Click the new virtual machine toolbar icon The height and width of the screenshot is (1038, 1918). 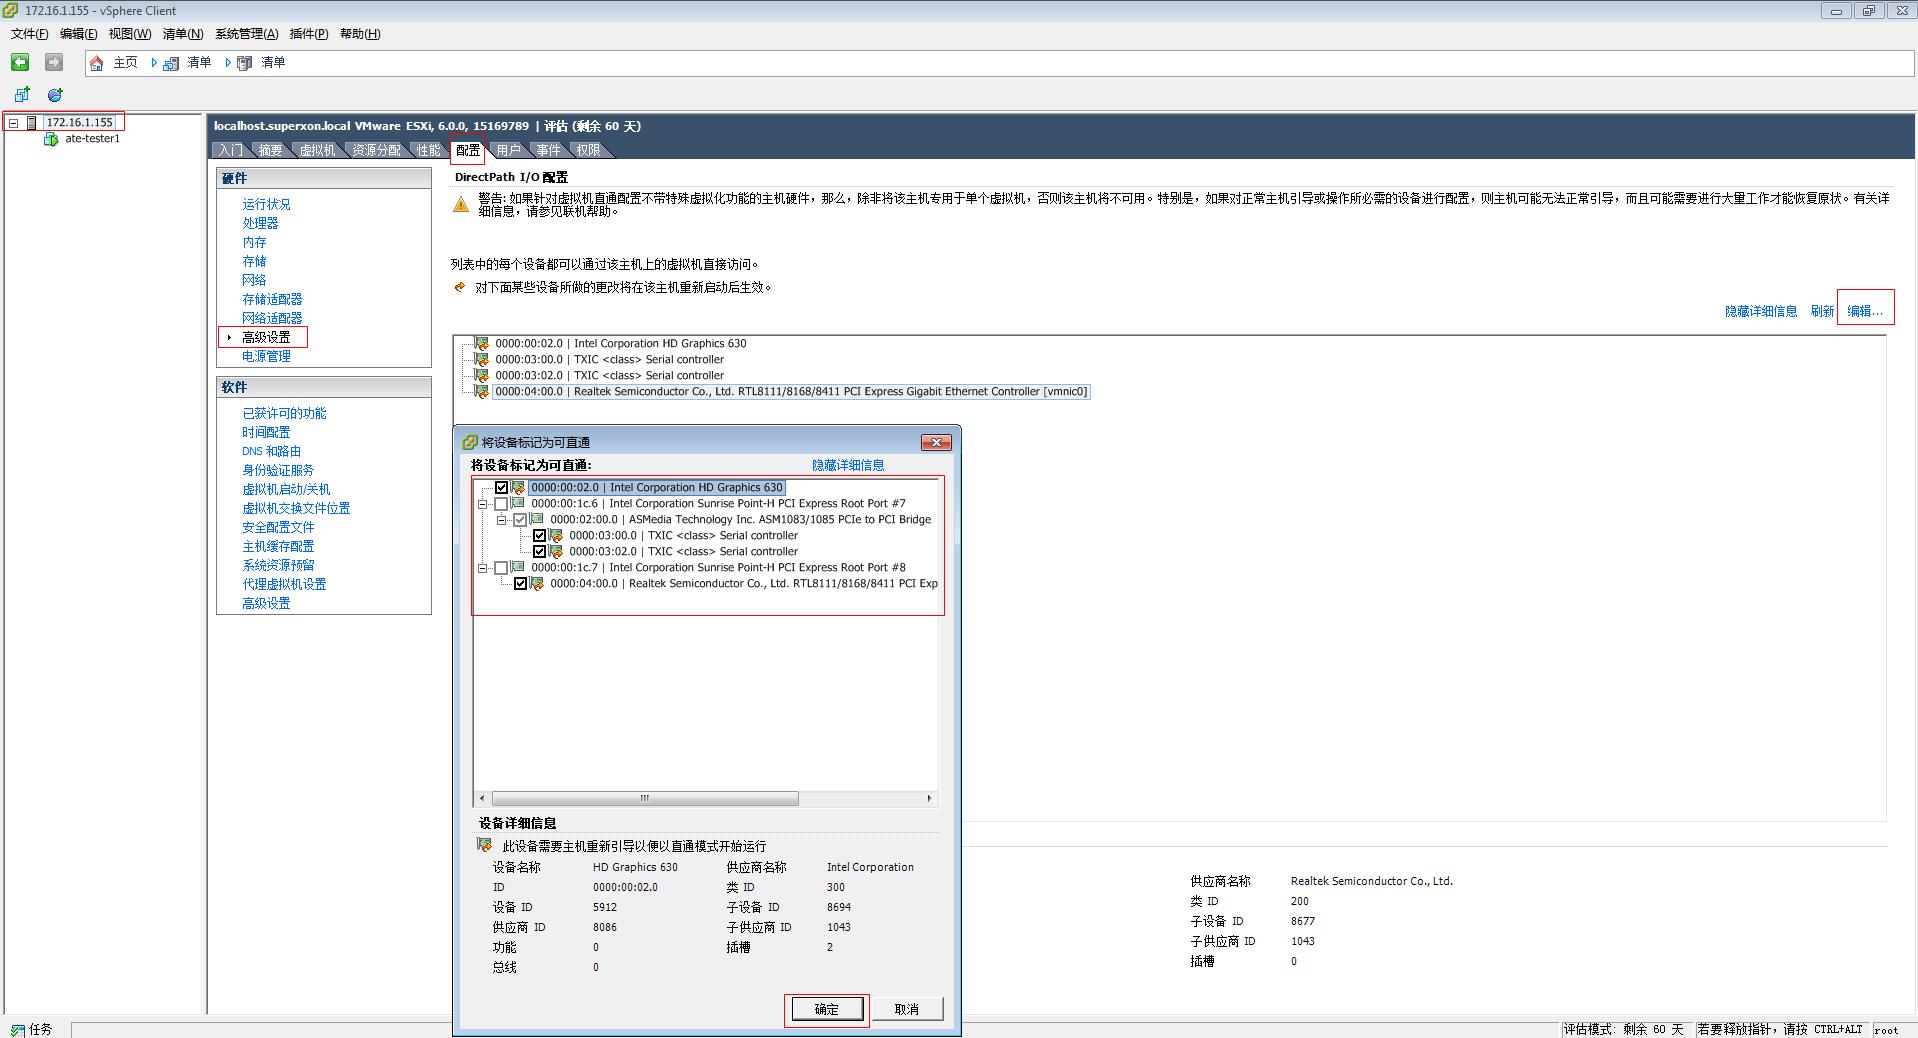click(x=22, y=95)
